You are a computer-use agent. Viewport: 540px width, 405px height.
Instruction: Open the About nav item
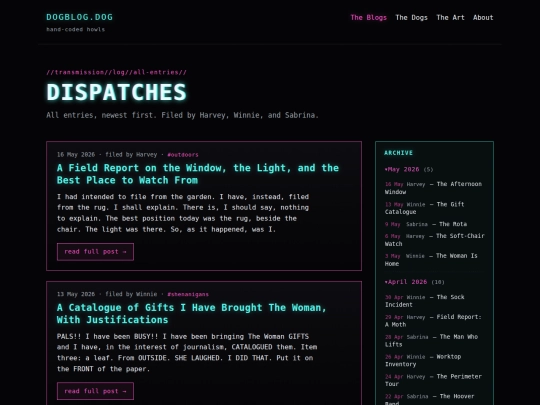(x=483, y=18)
